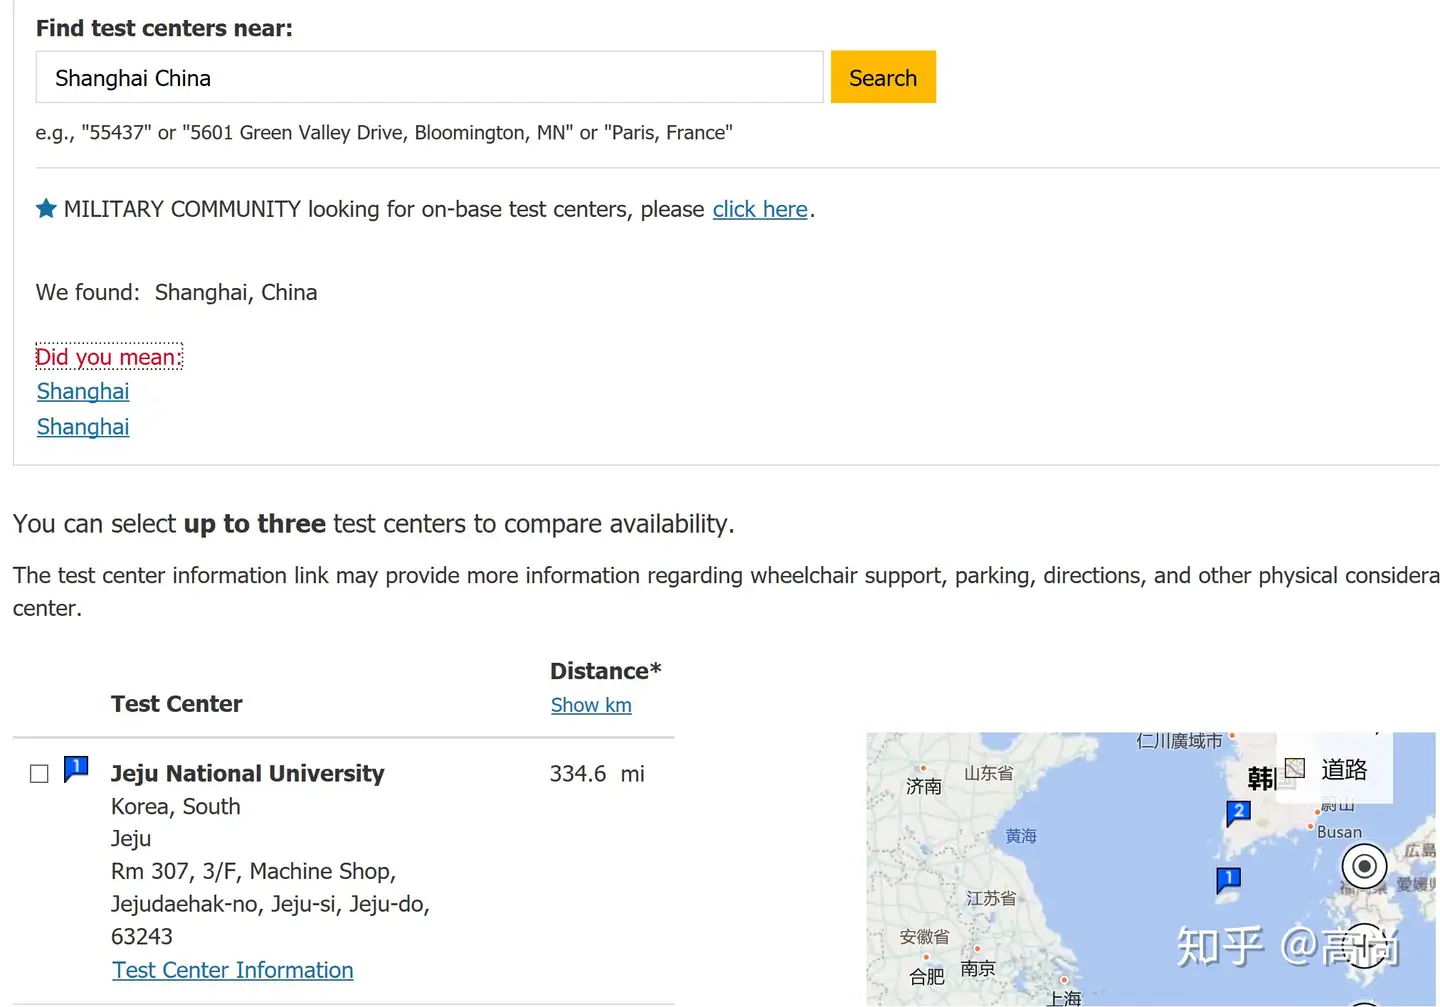This screenshot has width=1440, height=1007.
Task: Zoom in with the map plus button
Action: click(x=1364, y=944)
